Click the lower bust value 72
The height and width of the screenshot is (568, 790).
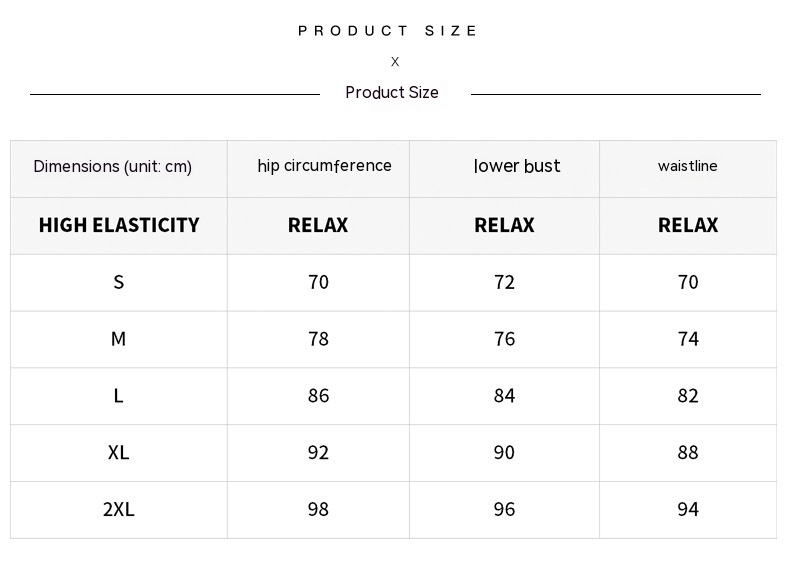[504, 282]
